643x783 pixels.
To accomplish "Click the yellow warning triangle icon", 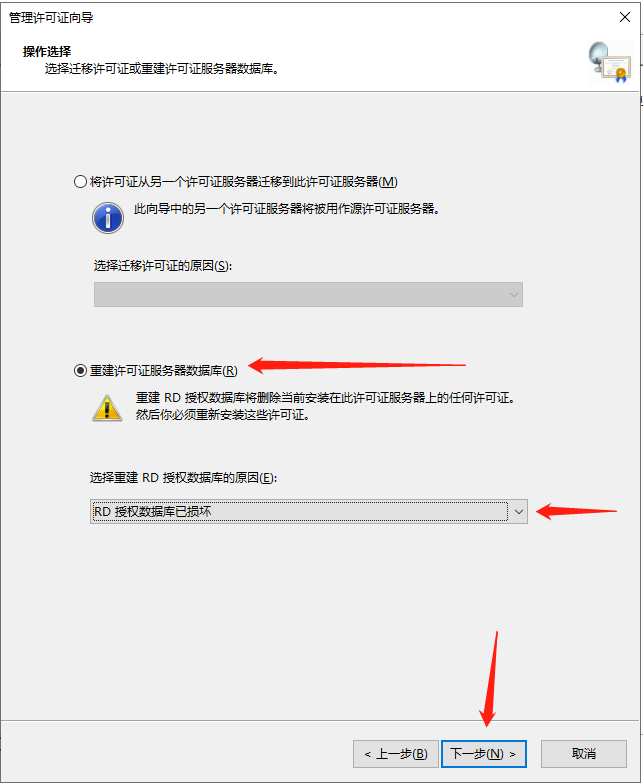I will 107,408.
